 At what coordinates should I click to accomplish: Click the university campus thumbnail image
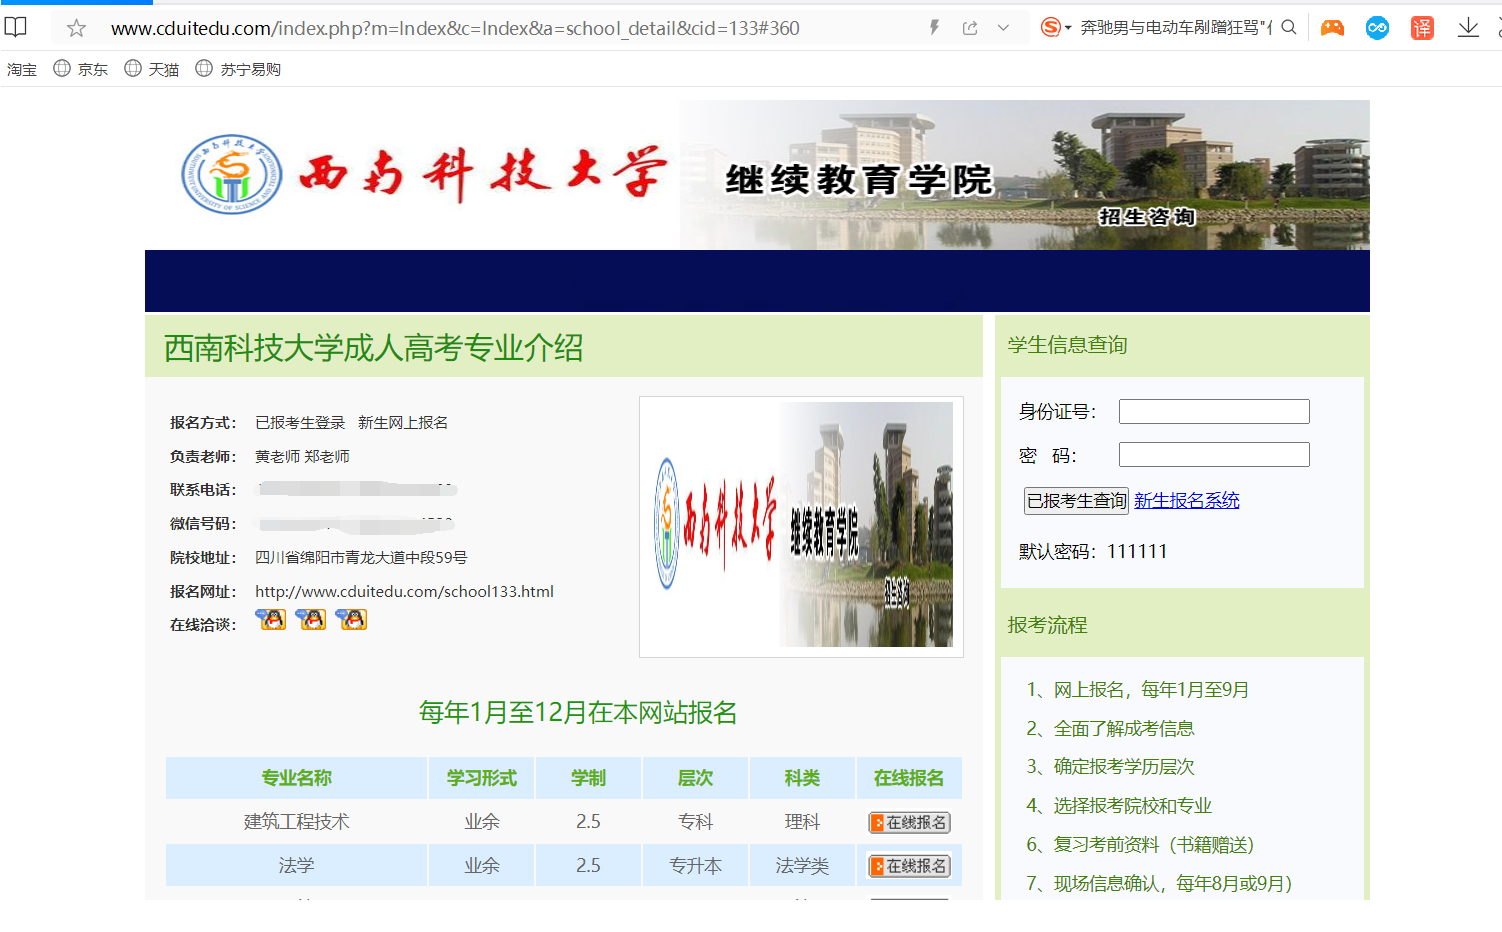pyautogui.click(x=801, y=526)
